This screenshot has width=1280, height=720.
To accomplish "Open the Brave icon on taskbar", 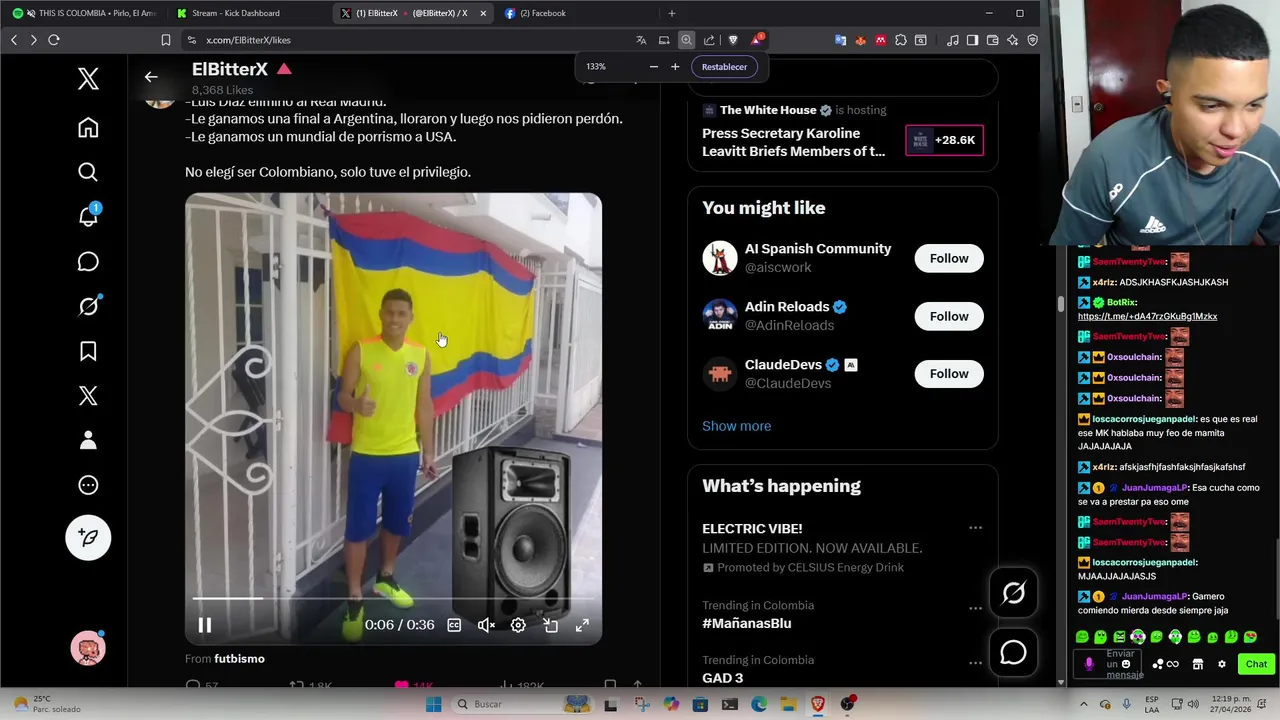I will point(818,704).
